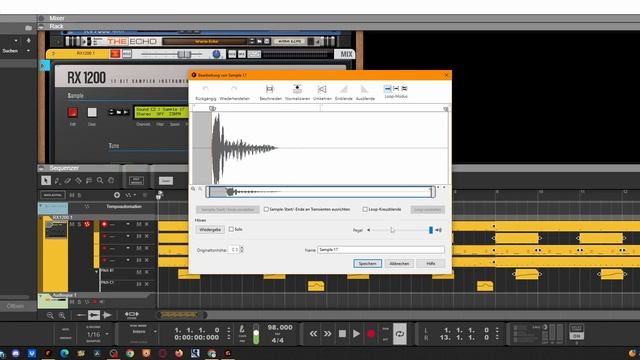The width and height of the screenshot is (640, 360).
Task: Tick the Solo checkbox under Hören
Action: click(231, 229)
